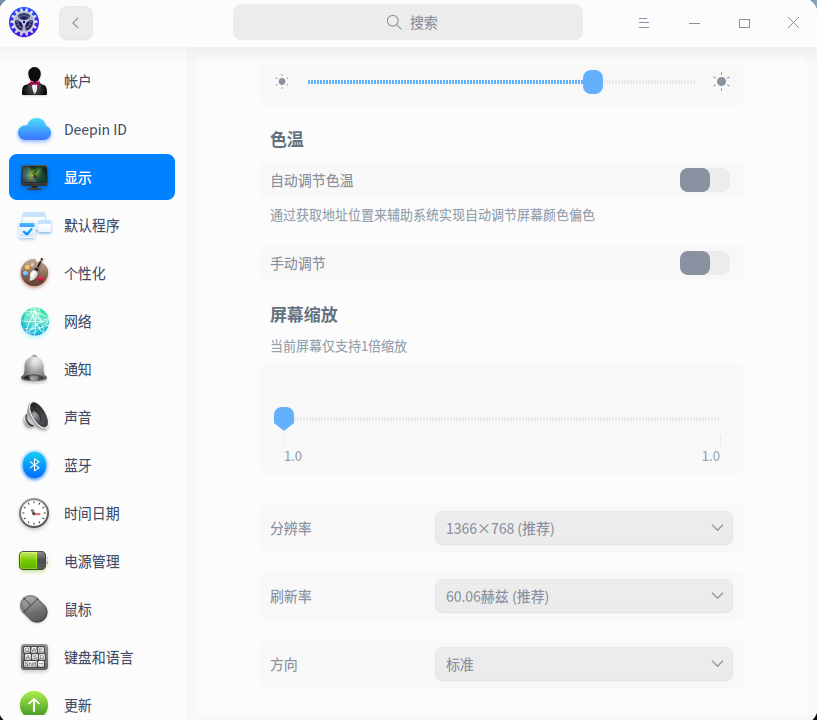Click the 显示 label in sidebar
This screenshot has width=817, height=720.
pos(78,178)
